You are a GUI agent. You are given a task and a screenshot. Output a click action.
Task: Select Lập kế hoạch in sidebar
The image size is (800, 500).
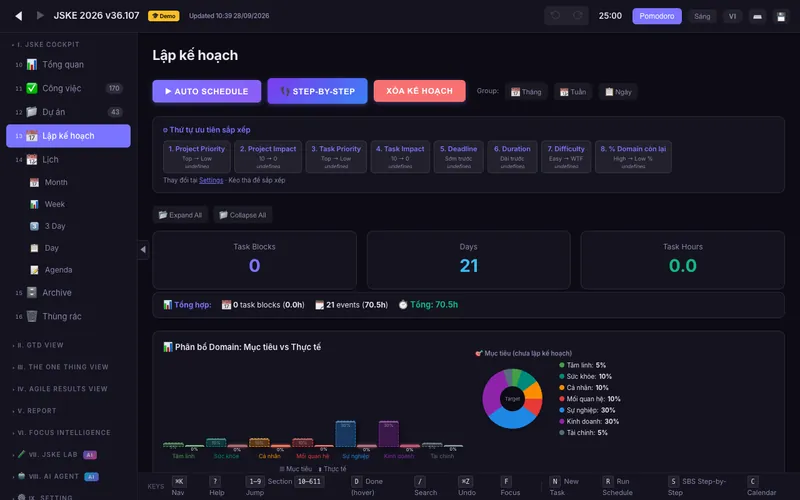[x=68, y=136]
